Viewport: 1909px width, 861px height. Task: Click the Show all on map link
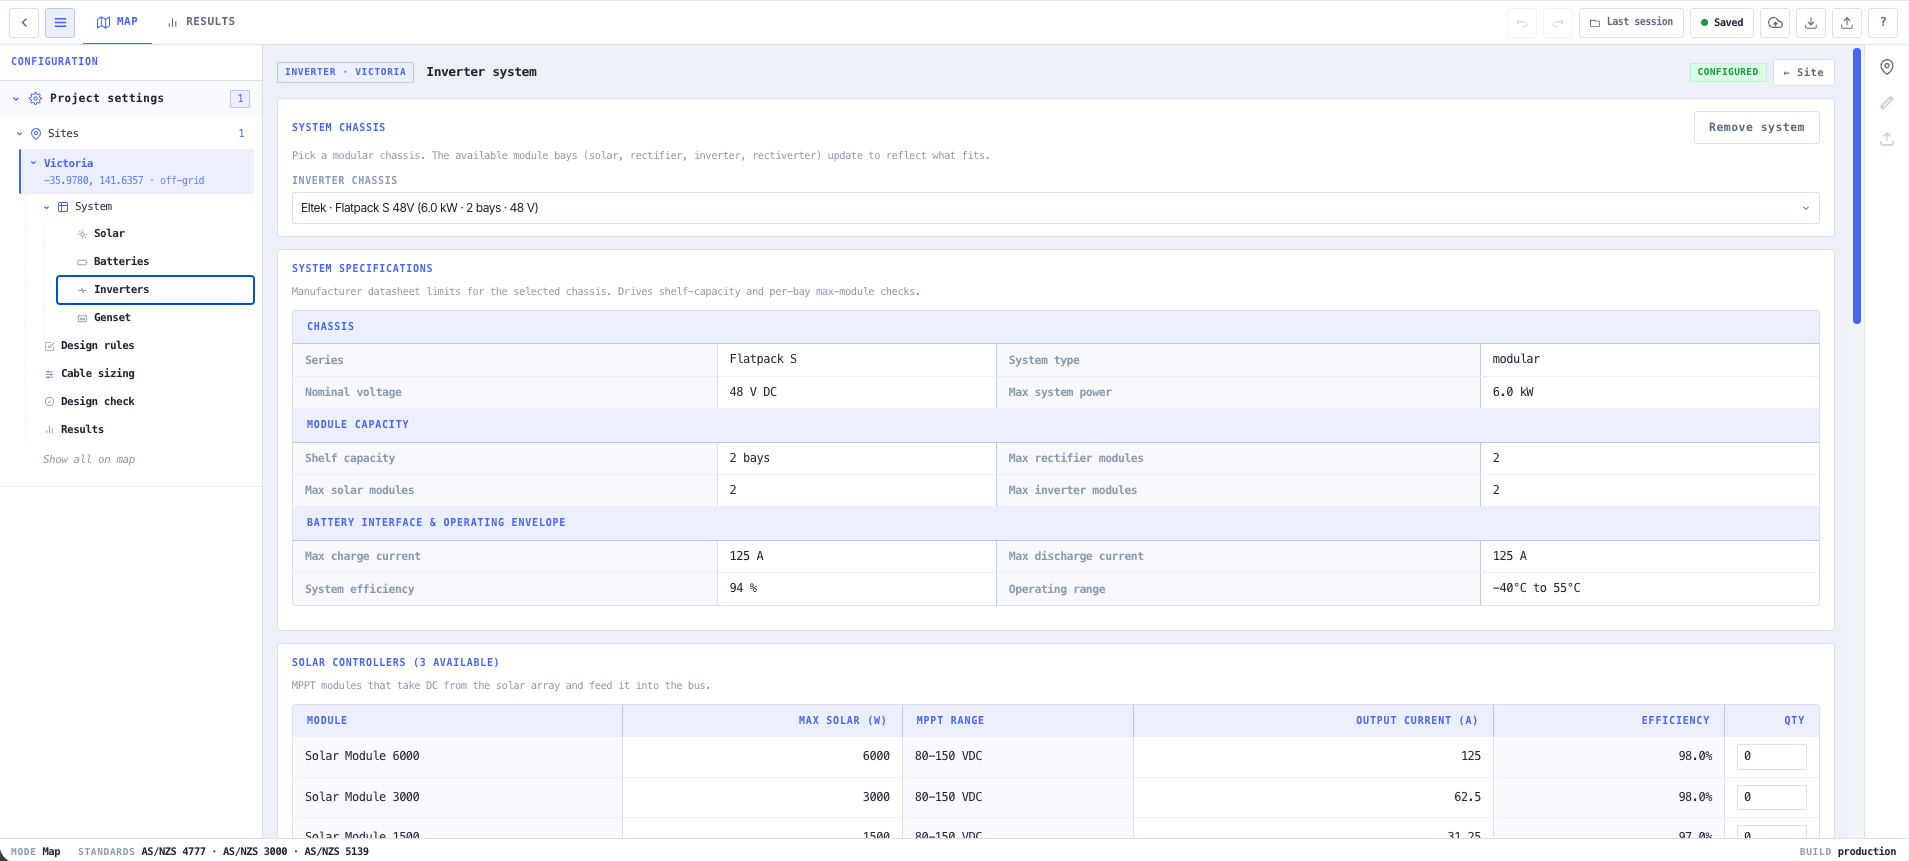click(x=89, y=460)
